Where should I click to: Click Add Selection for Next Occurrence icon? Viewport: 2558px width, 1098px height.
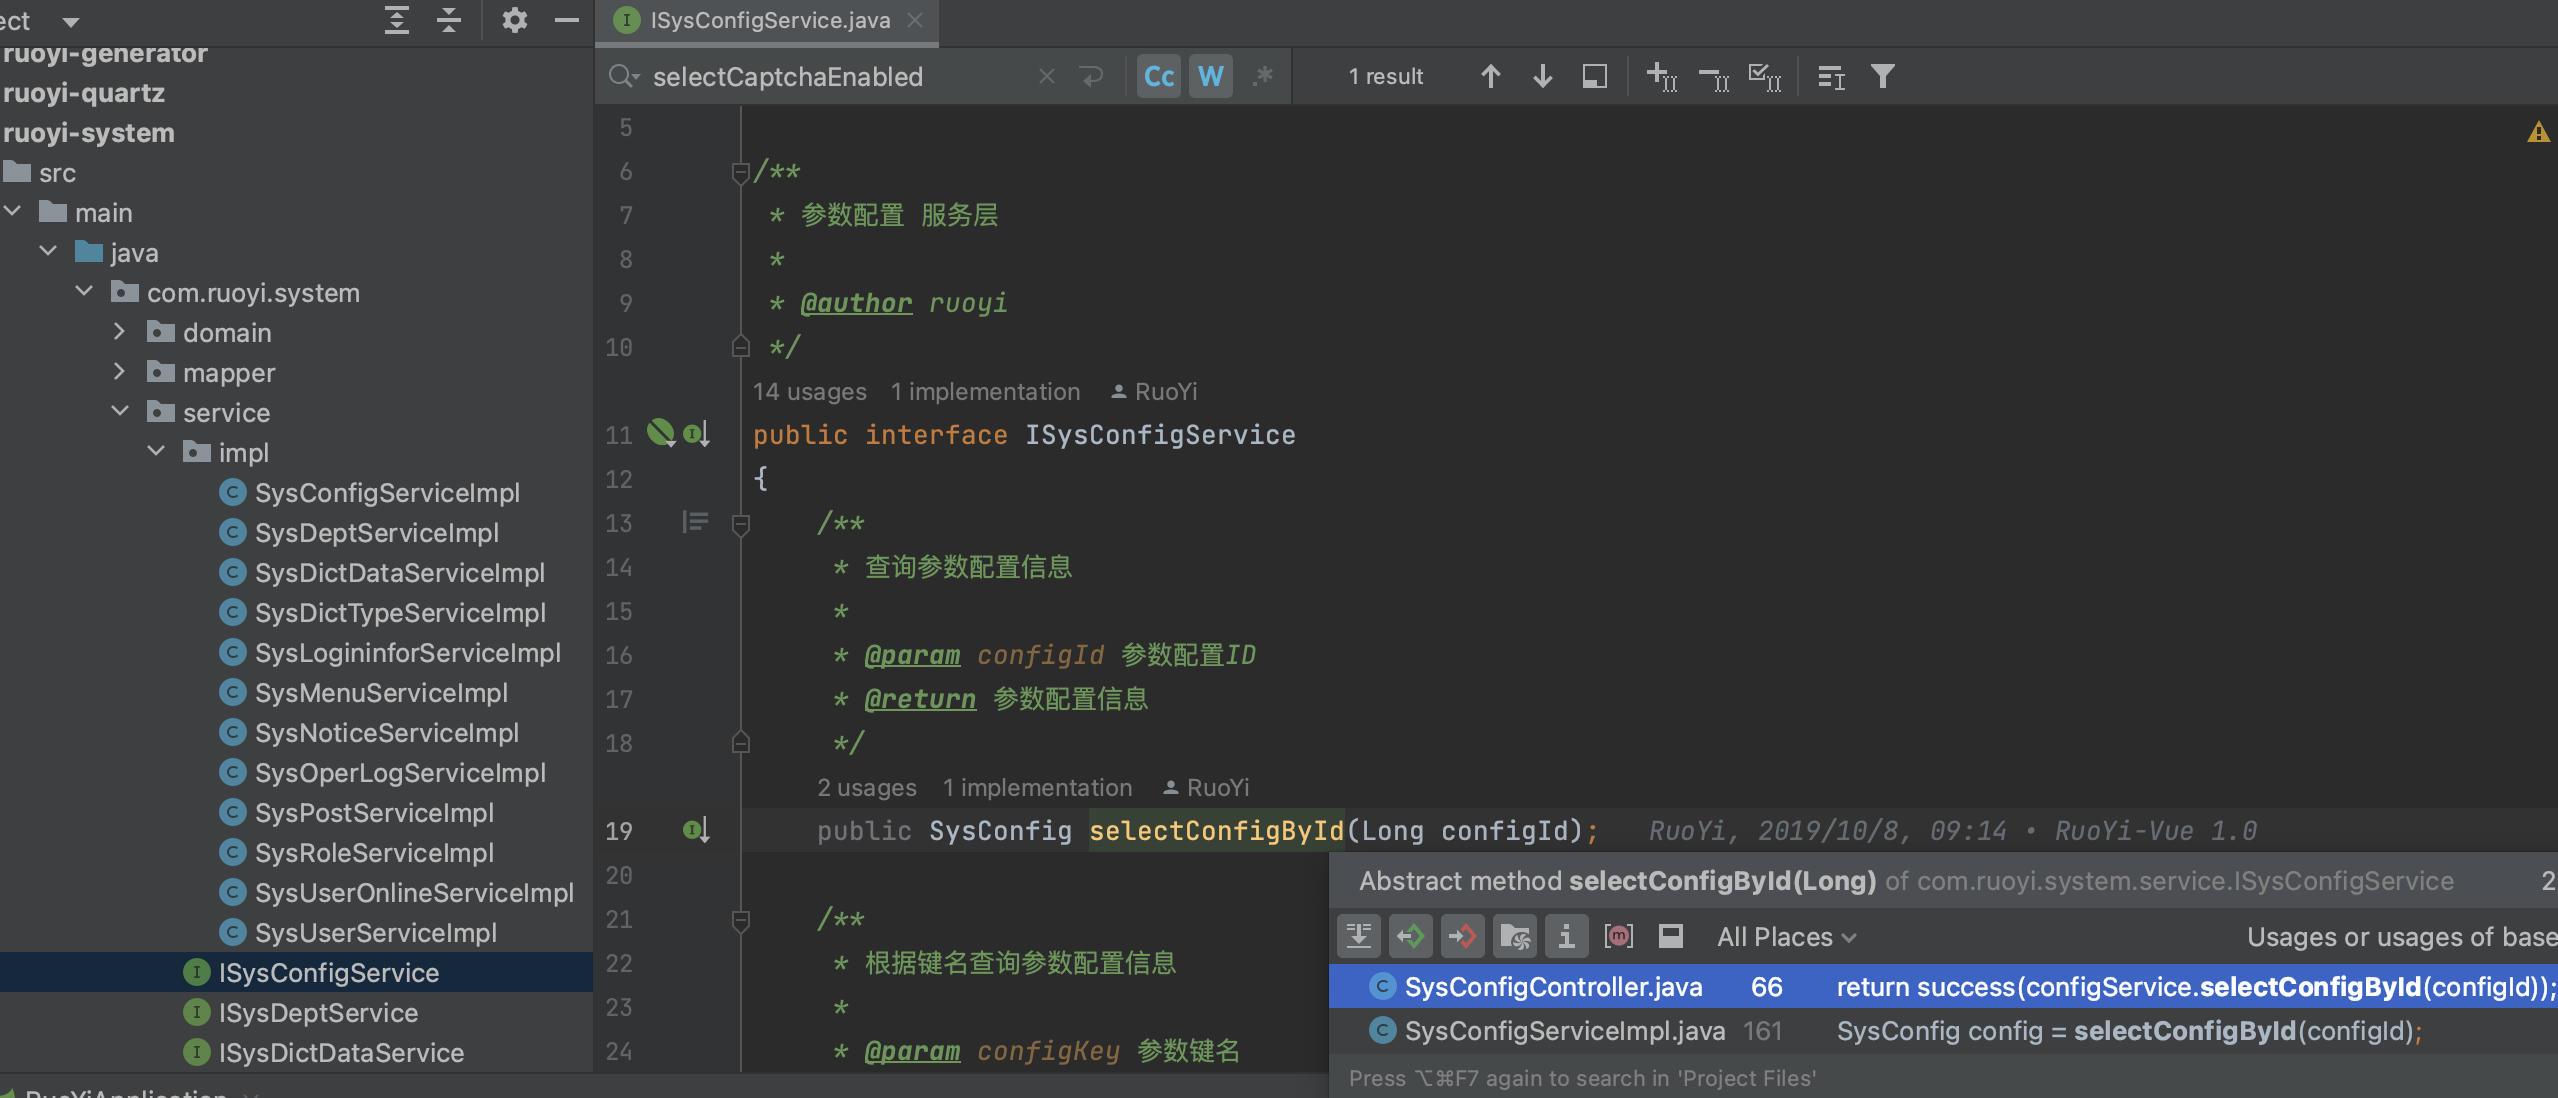[1661, 76]
